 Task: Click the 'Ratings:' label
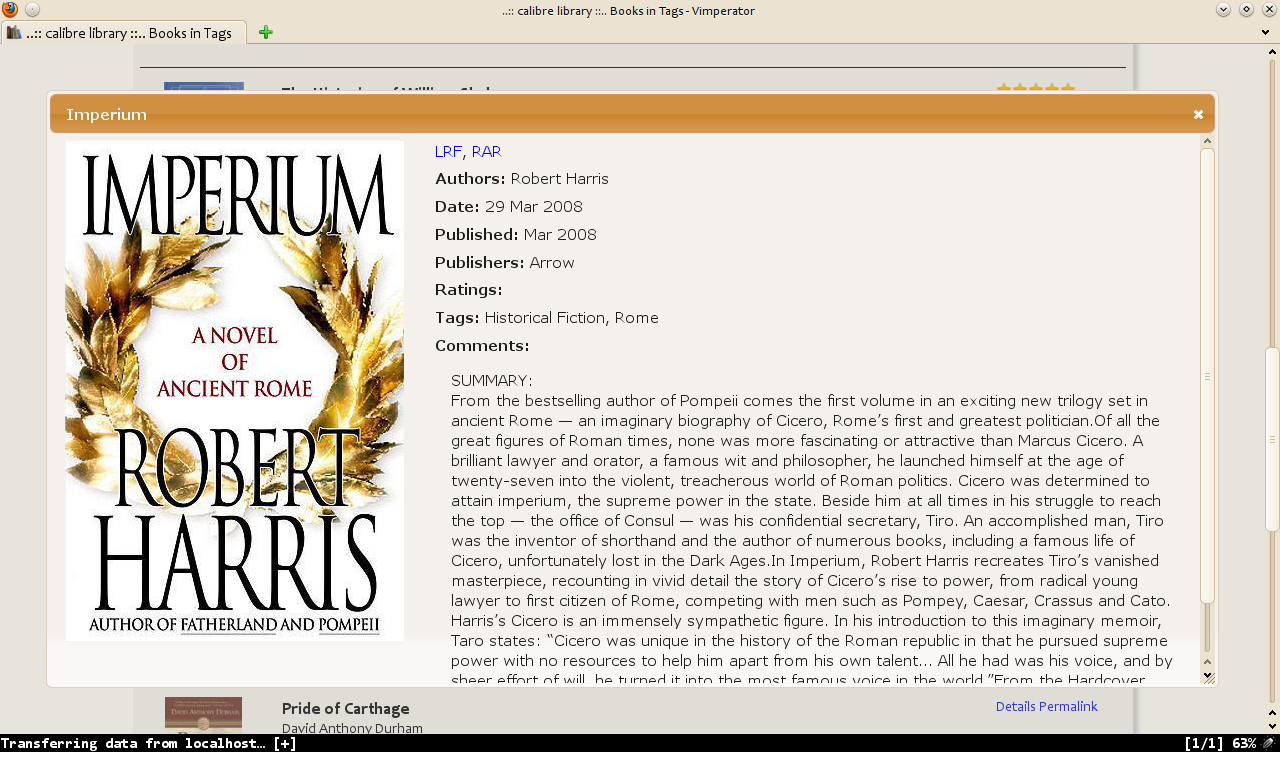[x=468, y=290]
